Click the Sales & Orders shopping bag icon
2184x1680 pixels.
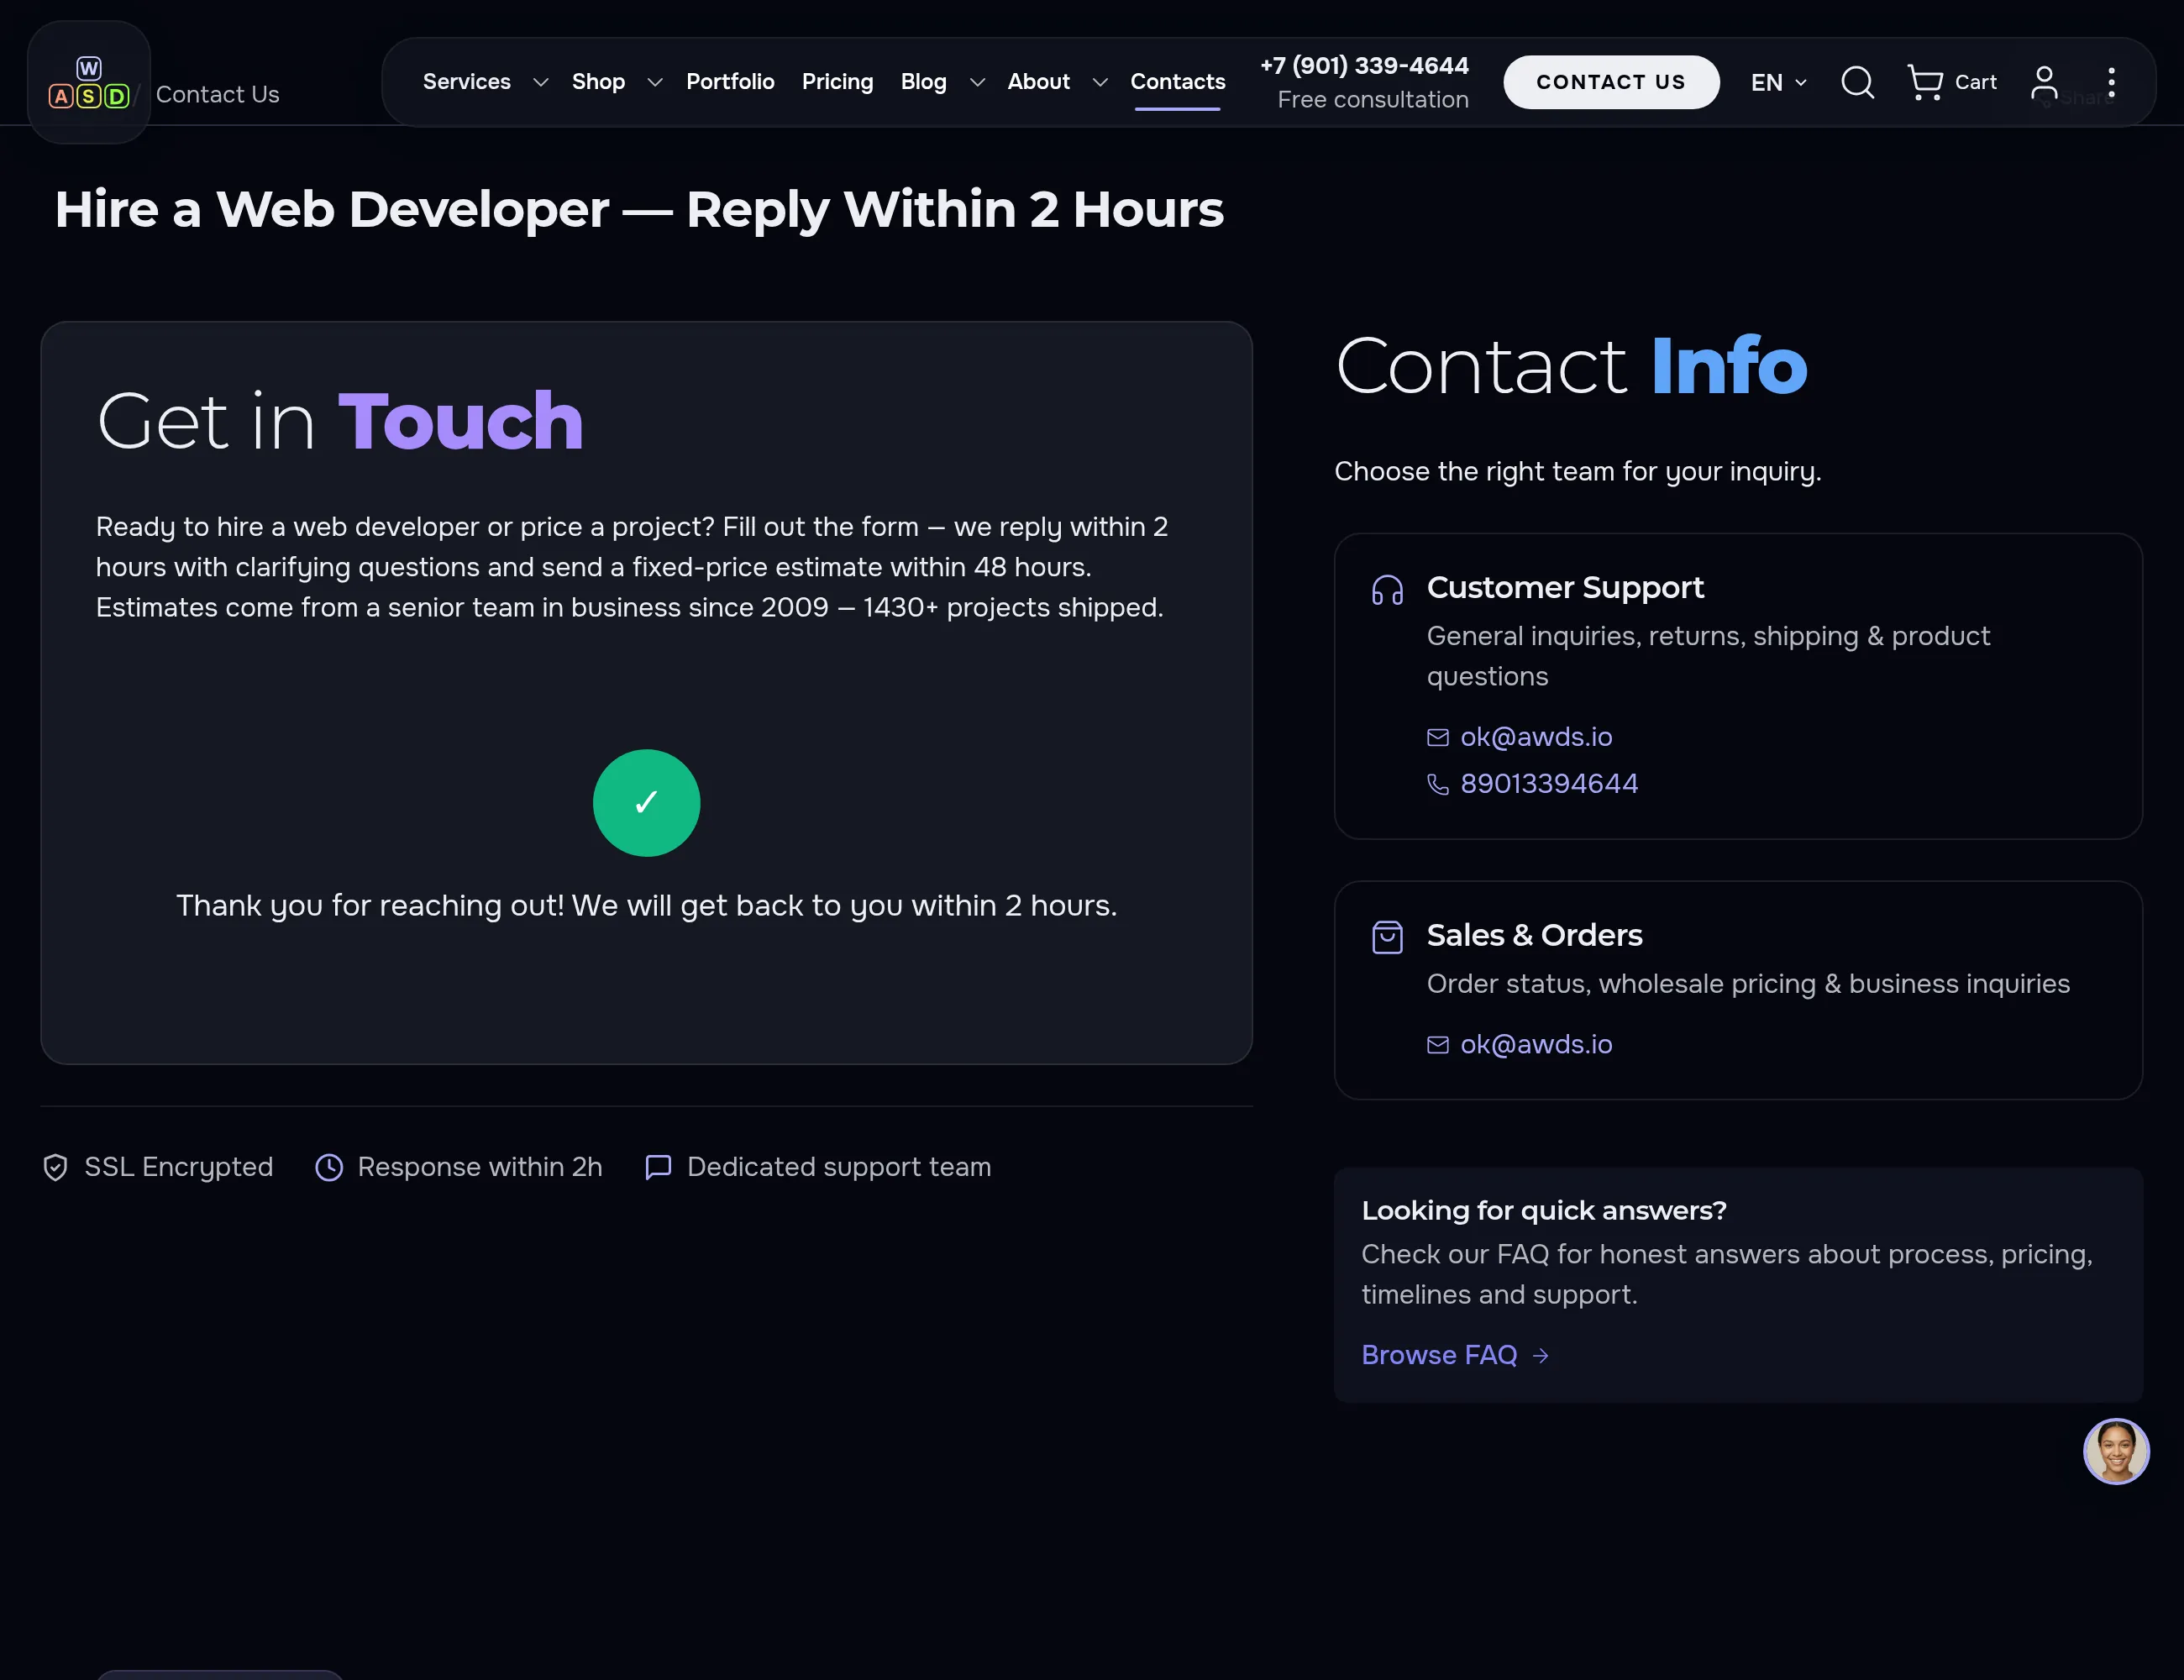click(1387, 937)
